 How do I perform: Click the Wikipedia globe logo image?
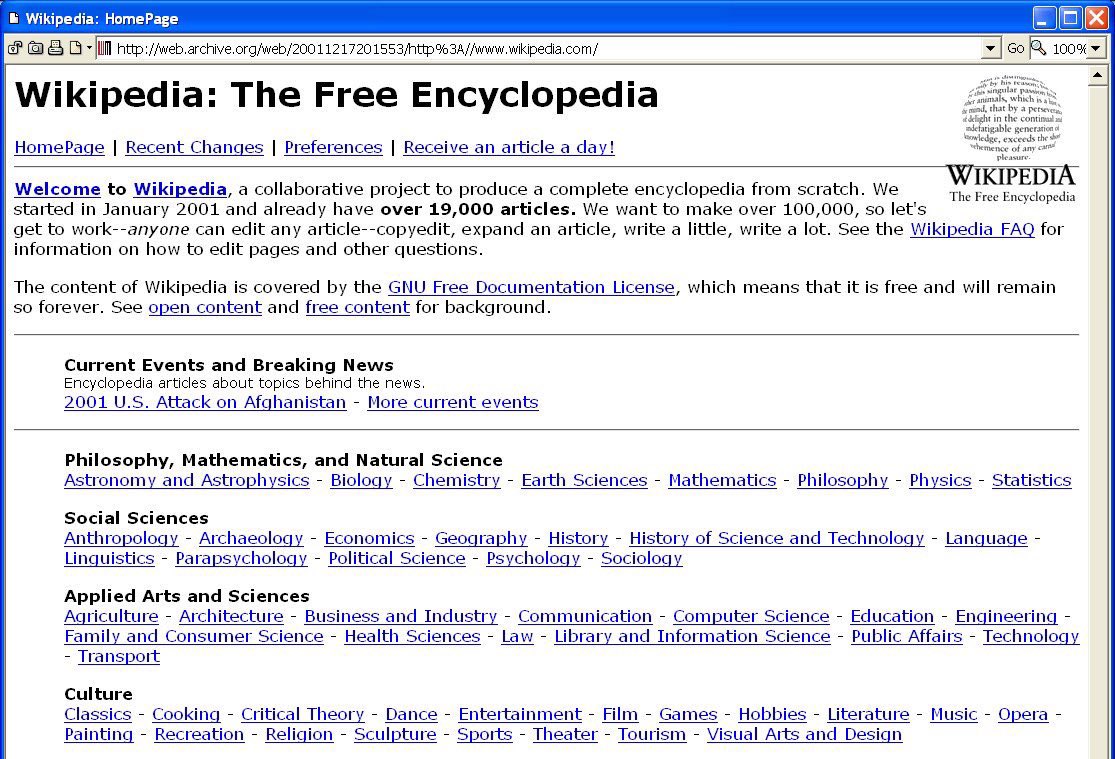1011,139
